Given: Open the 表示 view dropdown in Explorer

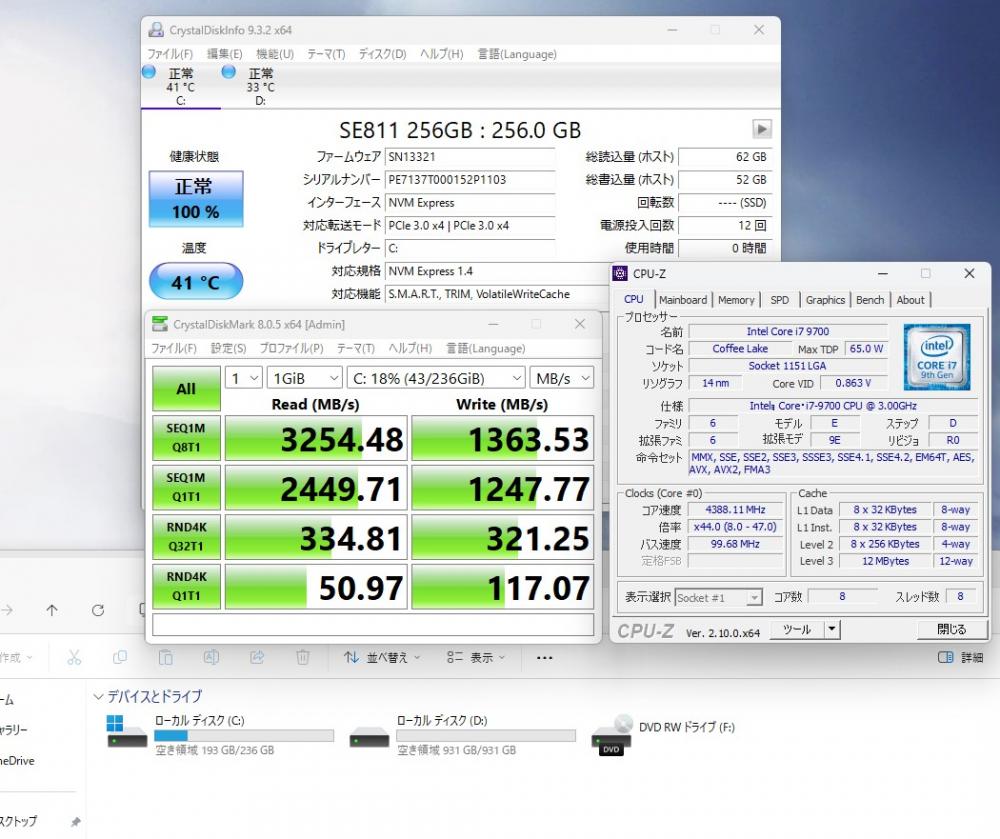Looking at the screenshot, I should point(476,657).
